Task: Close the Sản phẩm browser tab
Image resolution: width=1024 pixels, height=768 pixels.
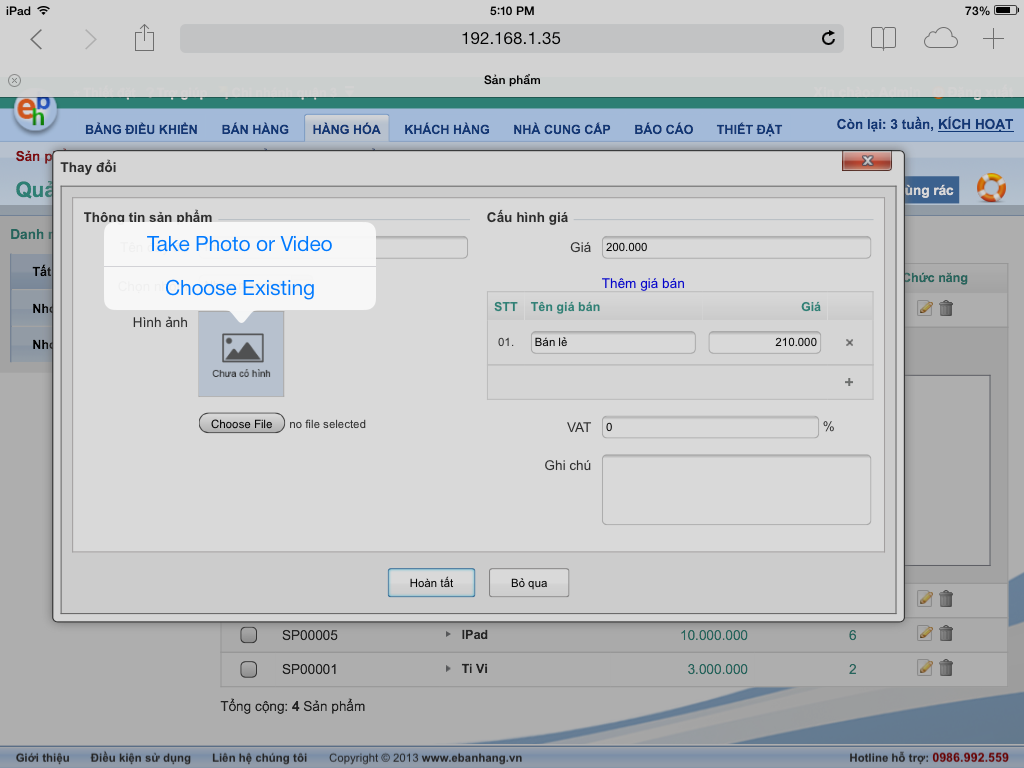Action: coord(14,80)
